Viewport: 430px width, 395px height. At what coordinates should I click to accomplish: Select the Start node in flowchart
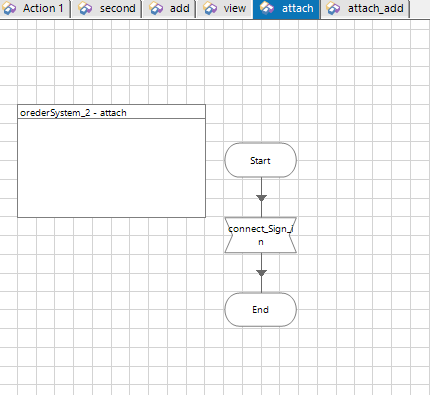point(261,160)
